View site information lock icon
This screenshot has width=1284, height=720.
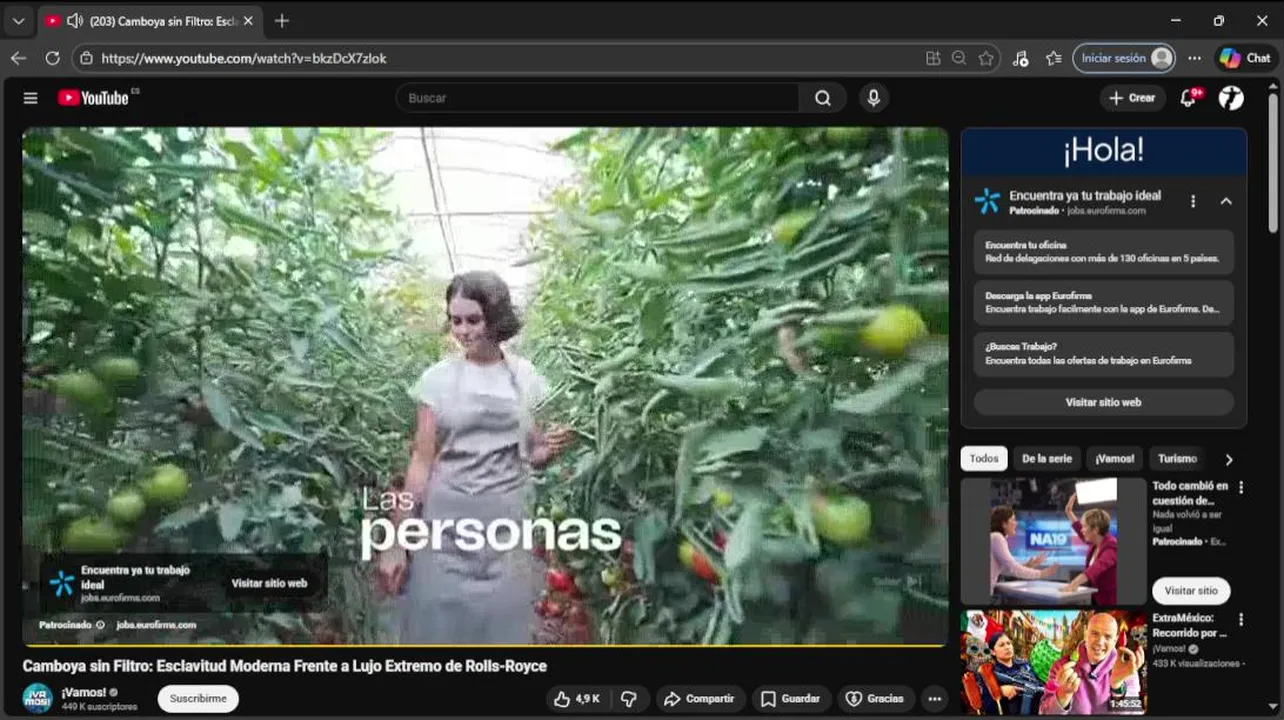[86, 58]
